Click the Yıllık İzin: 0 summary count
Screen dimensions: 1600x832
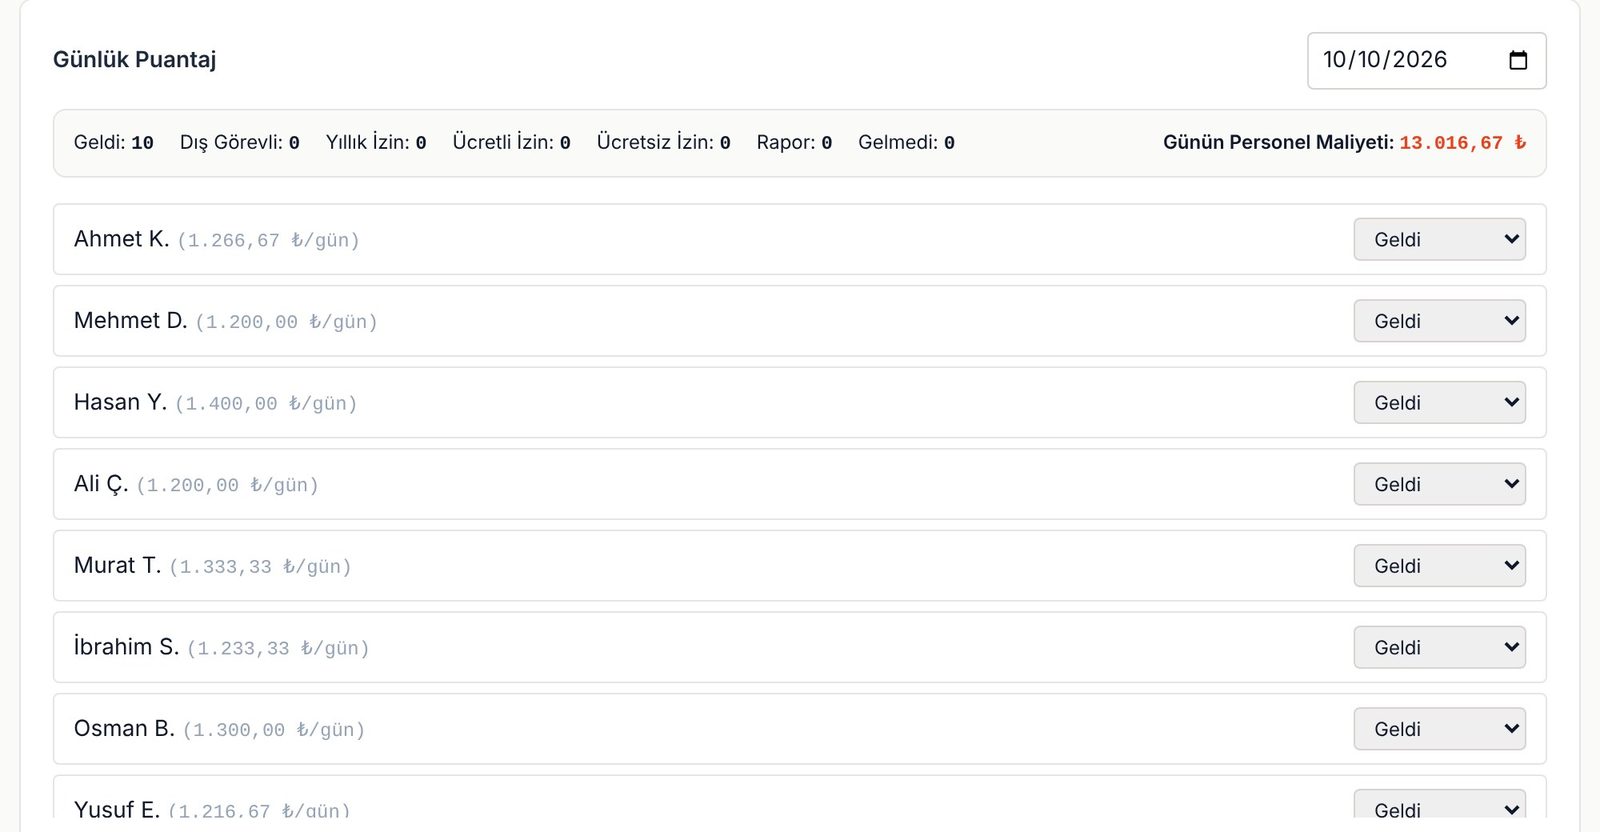[x=376, y=143]
